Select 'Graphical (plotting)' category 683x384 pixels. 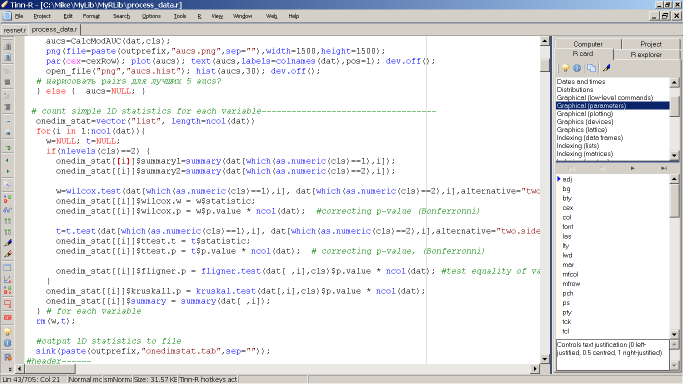(612, 114)
